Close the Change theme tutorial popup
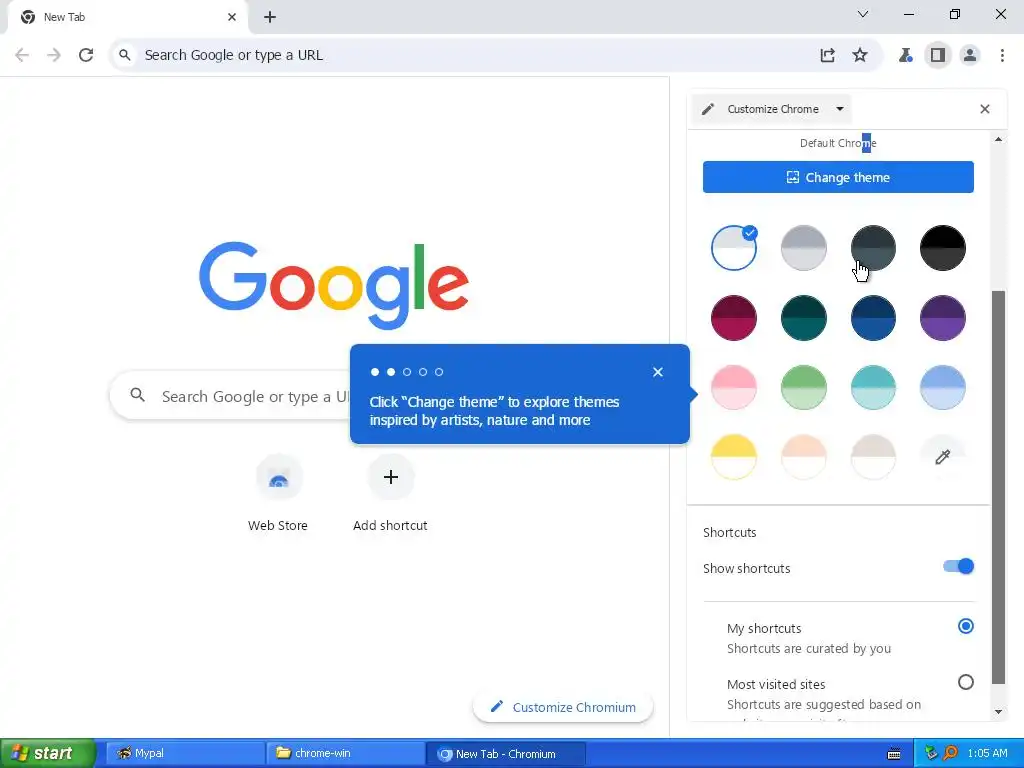Screen dimensions: 1024x768 tap(658, 372)
